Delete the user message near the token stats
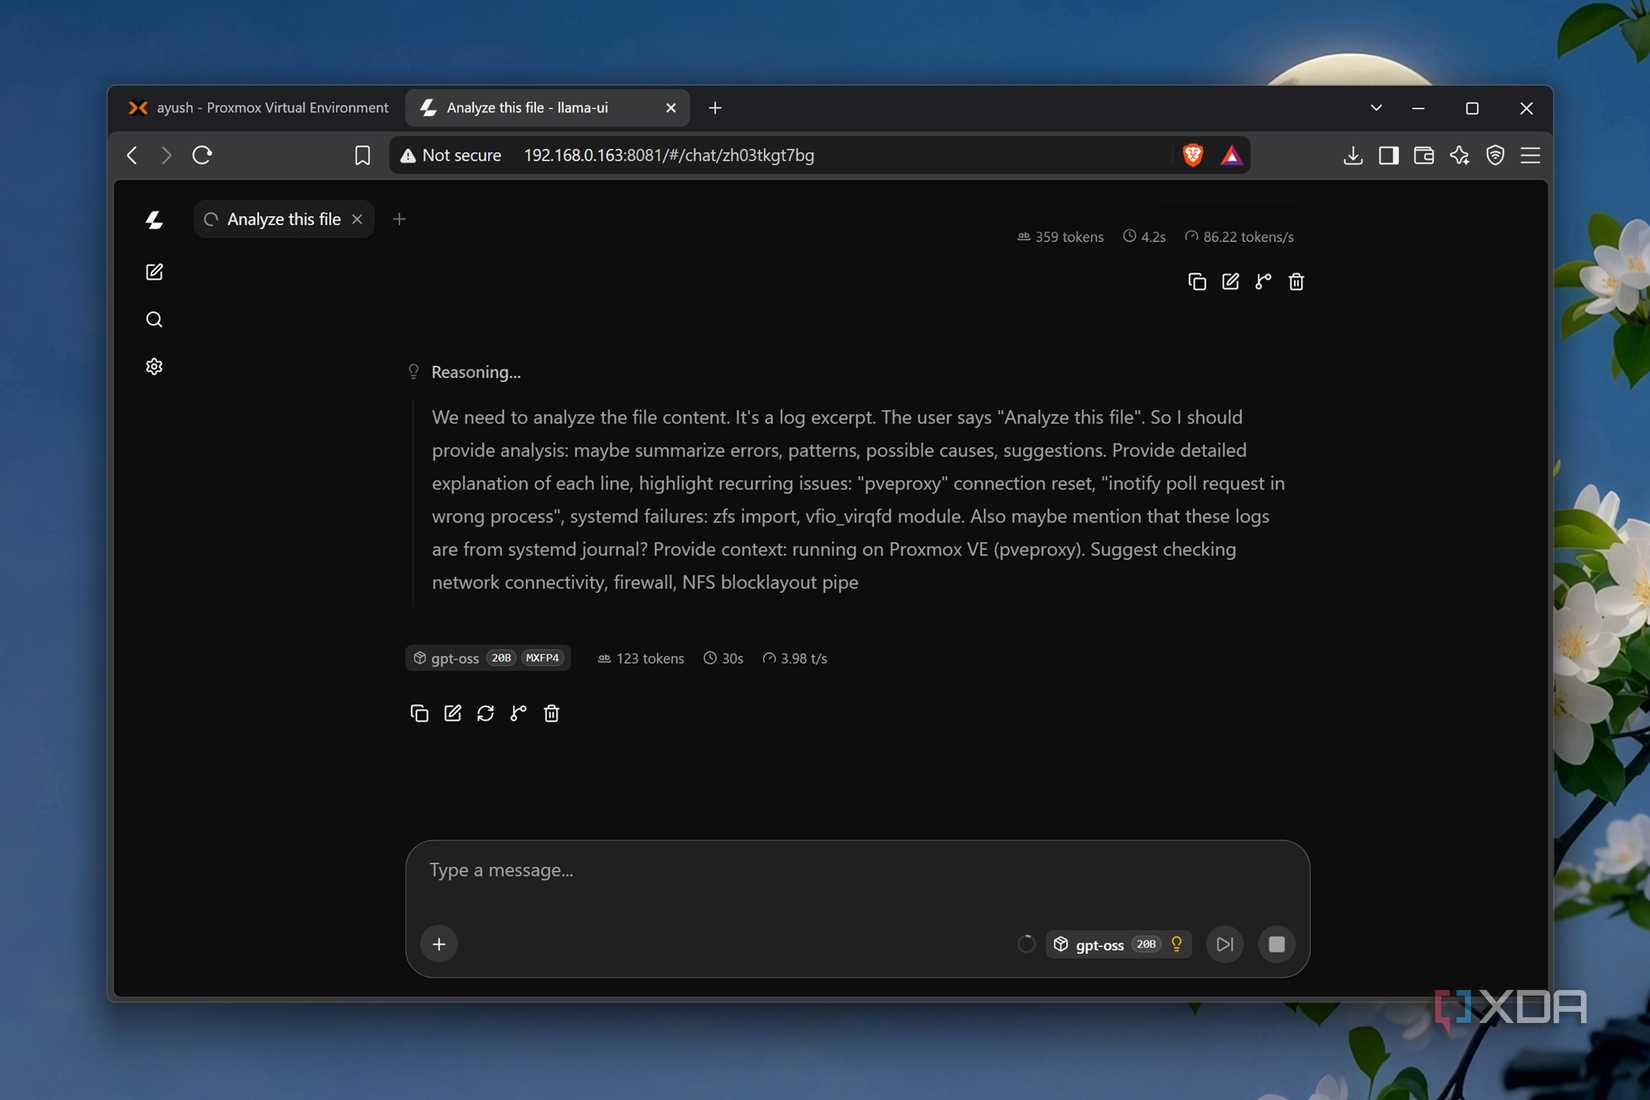1650x1100 pixels. coord(1296,282)
